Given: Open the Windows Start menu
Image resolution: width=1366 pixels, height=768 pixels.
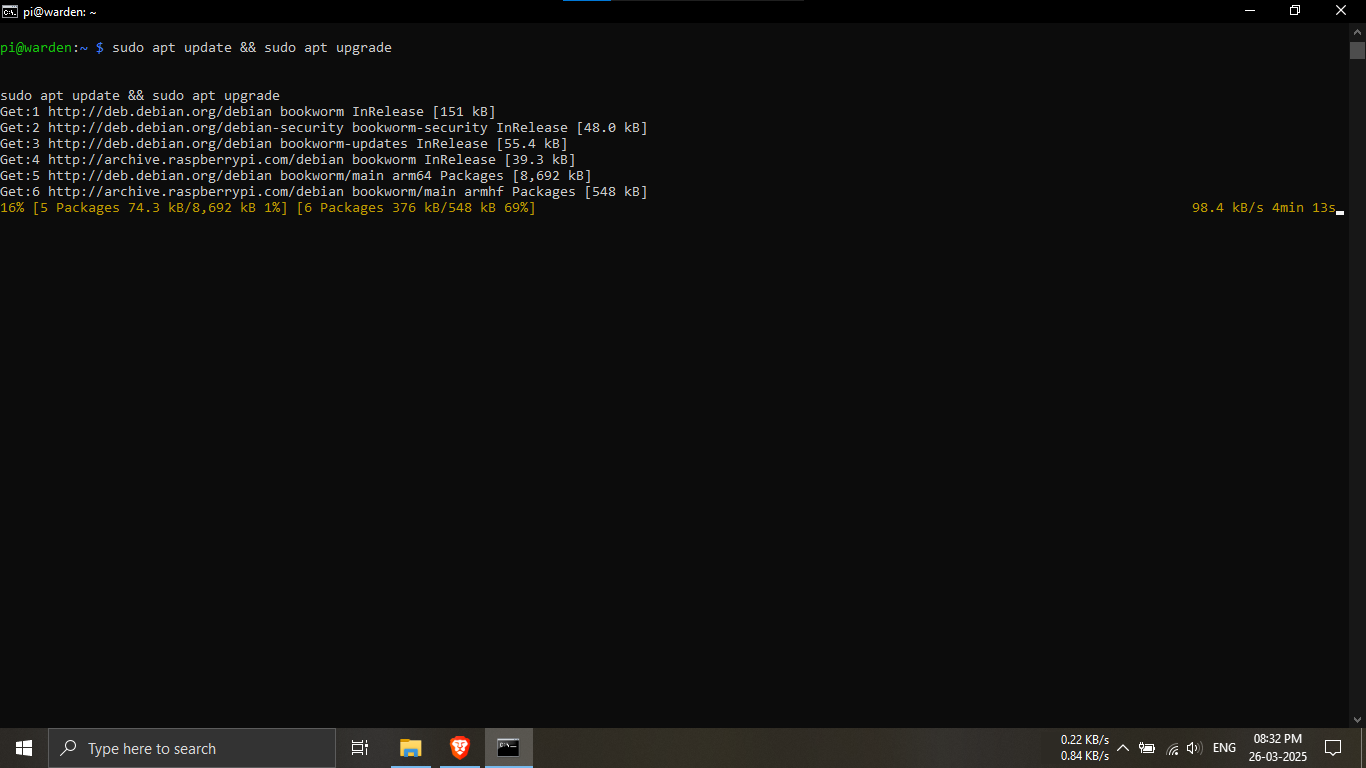Looking at the screenshot, I should click(24, 748).
